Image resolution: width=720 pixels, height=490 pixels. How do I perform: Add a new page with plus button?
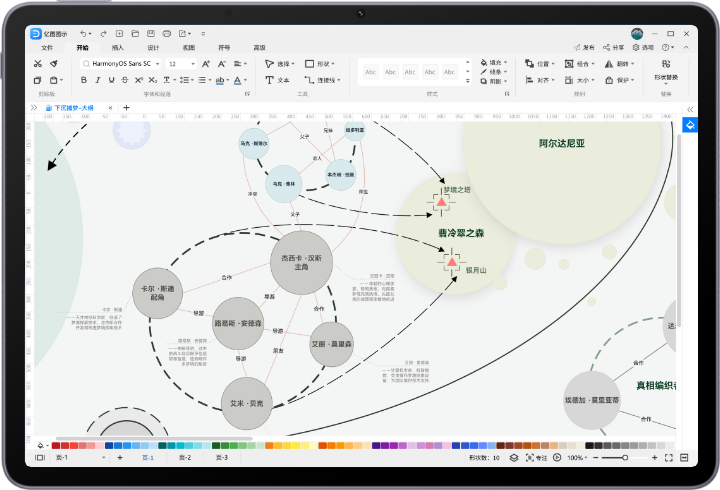[x=120, y=457]
